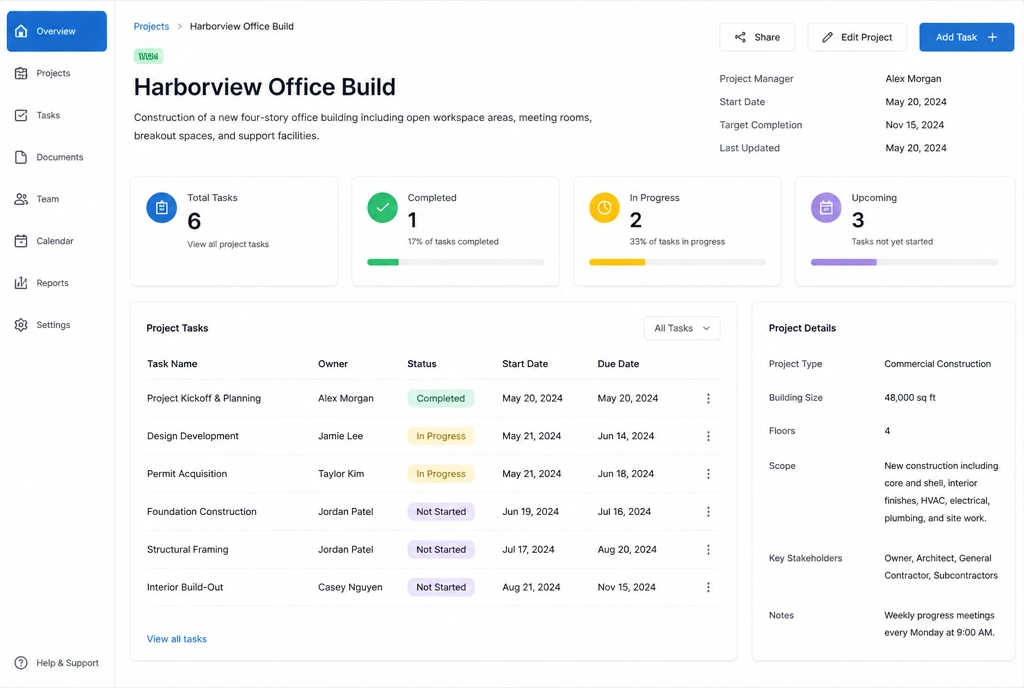Click the Start Date column header
This screenshot has width=1024, height=688.
(525, 364)
